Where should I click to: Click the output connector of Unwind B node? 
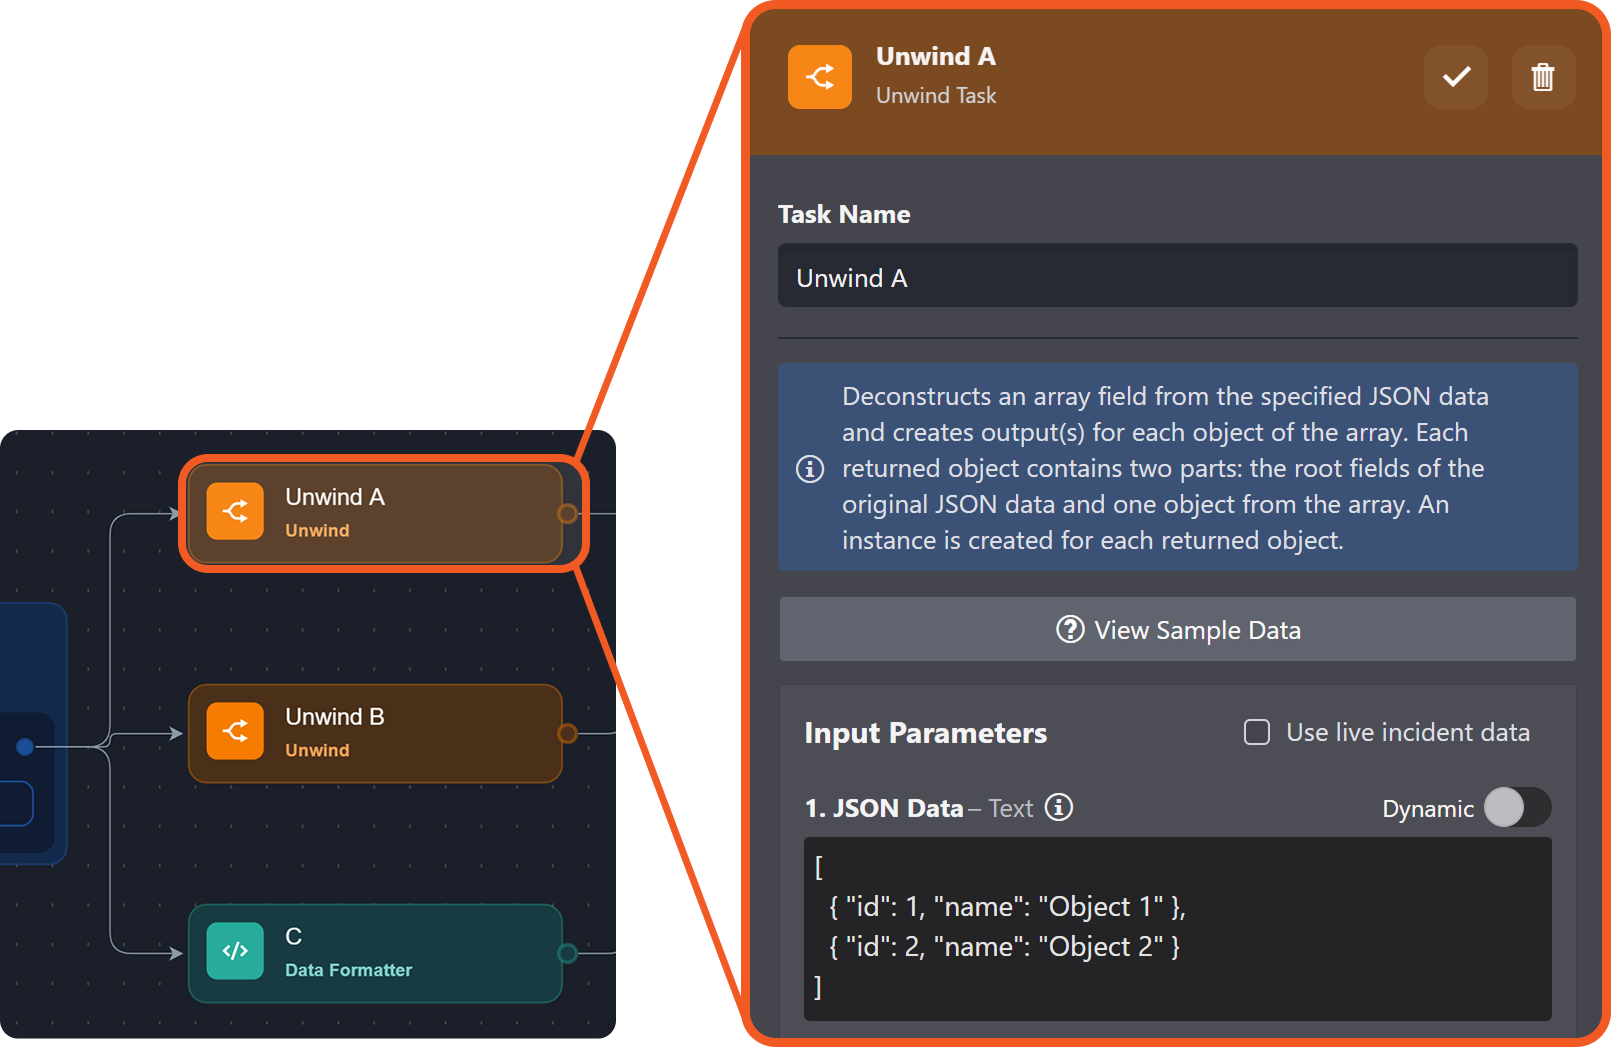567,733
